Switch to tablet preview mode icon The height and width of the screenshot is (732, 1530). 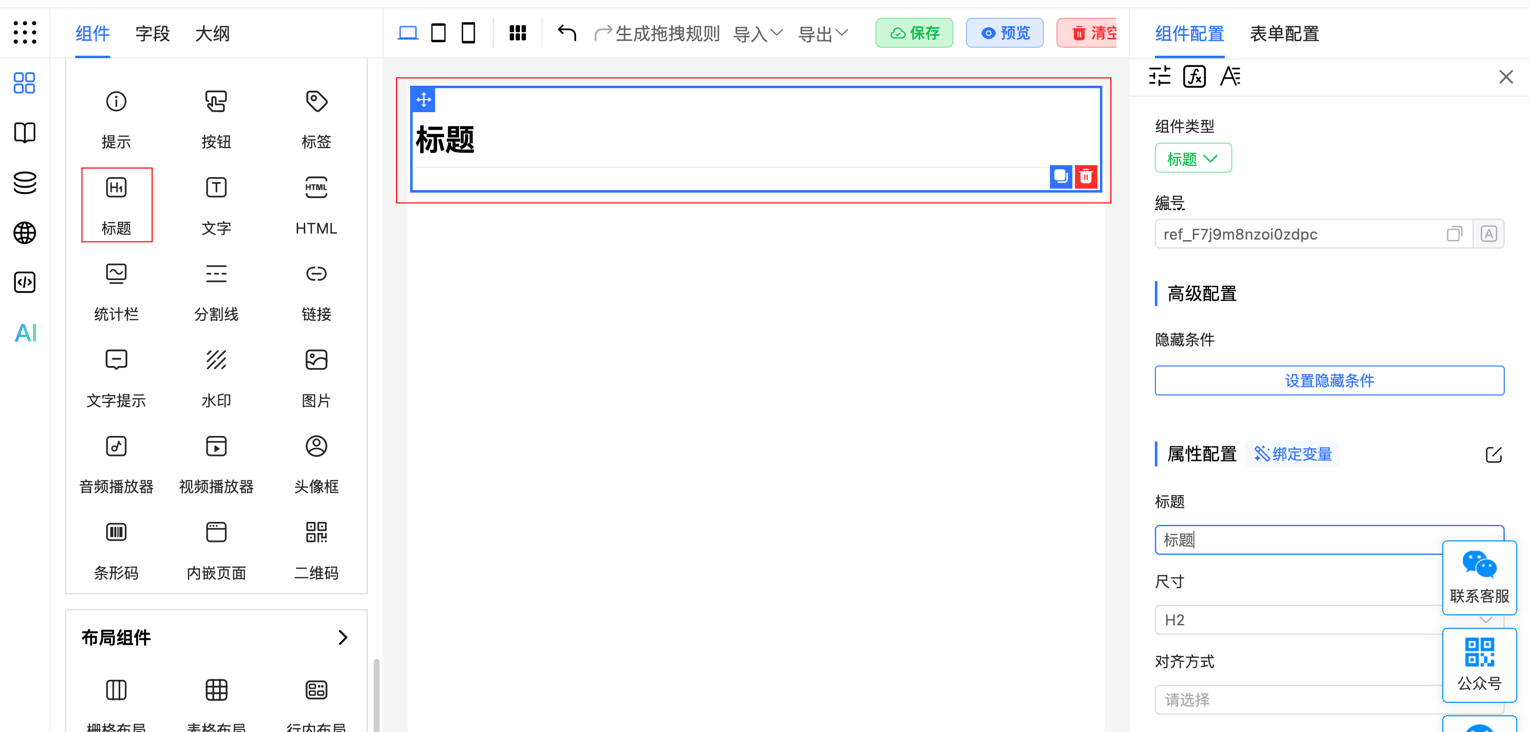(x=438, y=32)
